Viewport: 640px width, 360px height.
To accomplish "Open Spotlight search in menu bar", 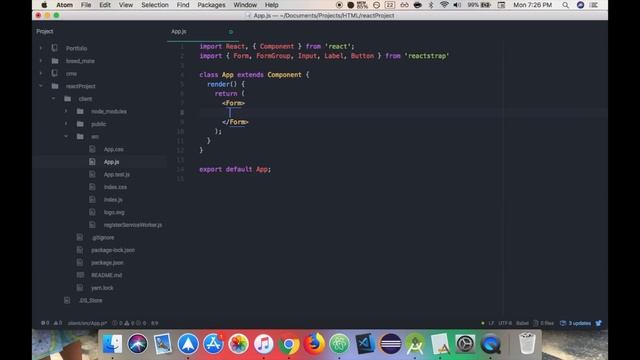I will [x=565, y=5].
